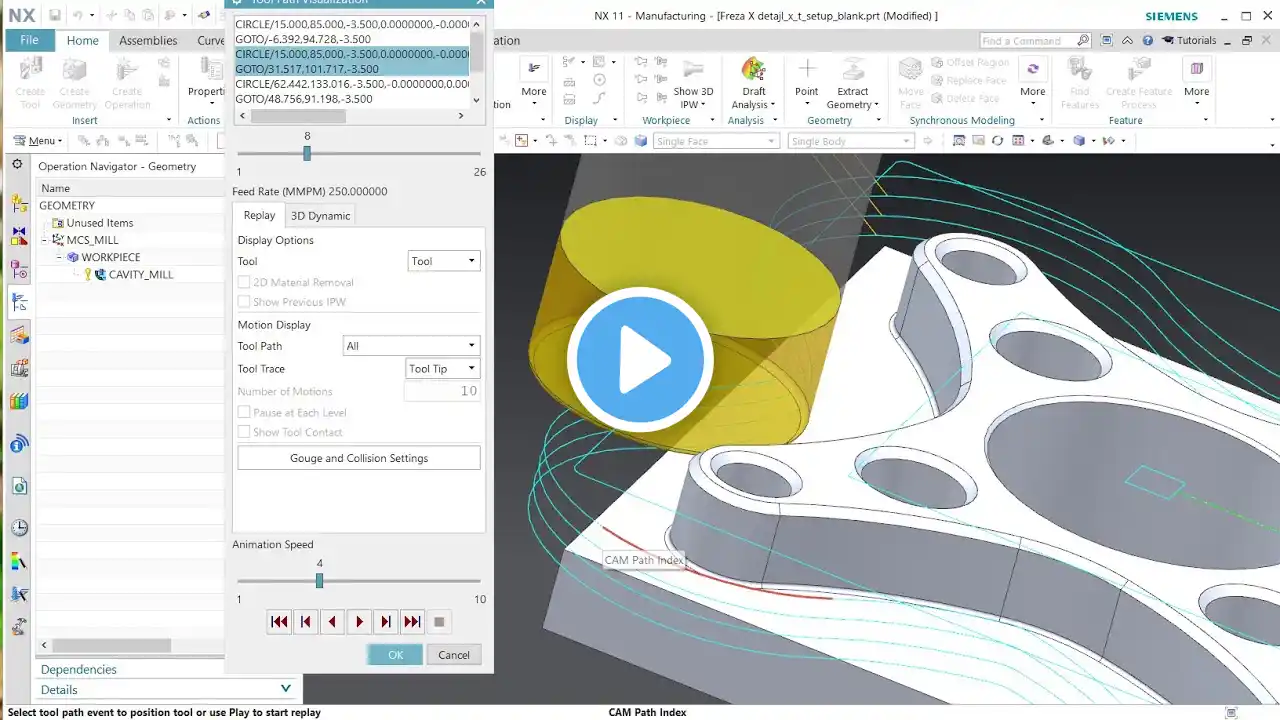Open the Tool display dropdown

(444, 262)
